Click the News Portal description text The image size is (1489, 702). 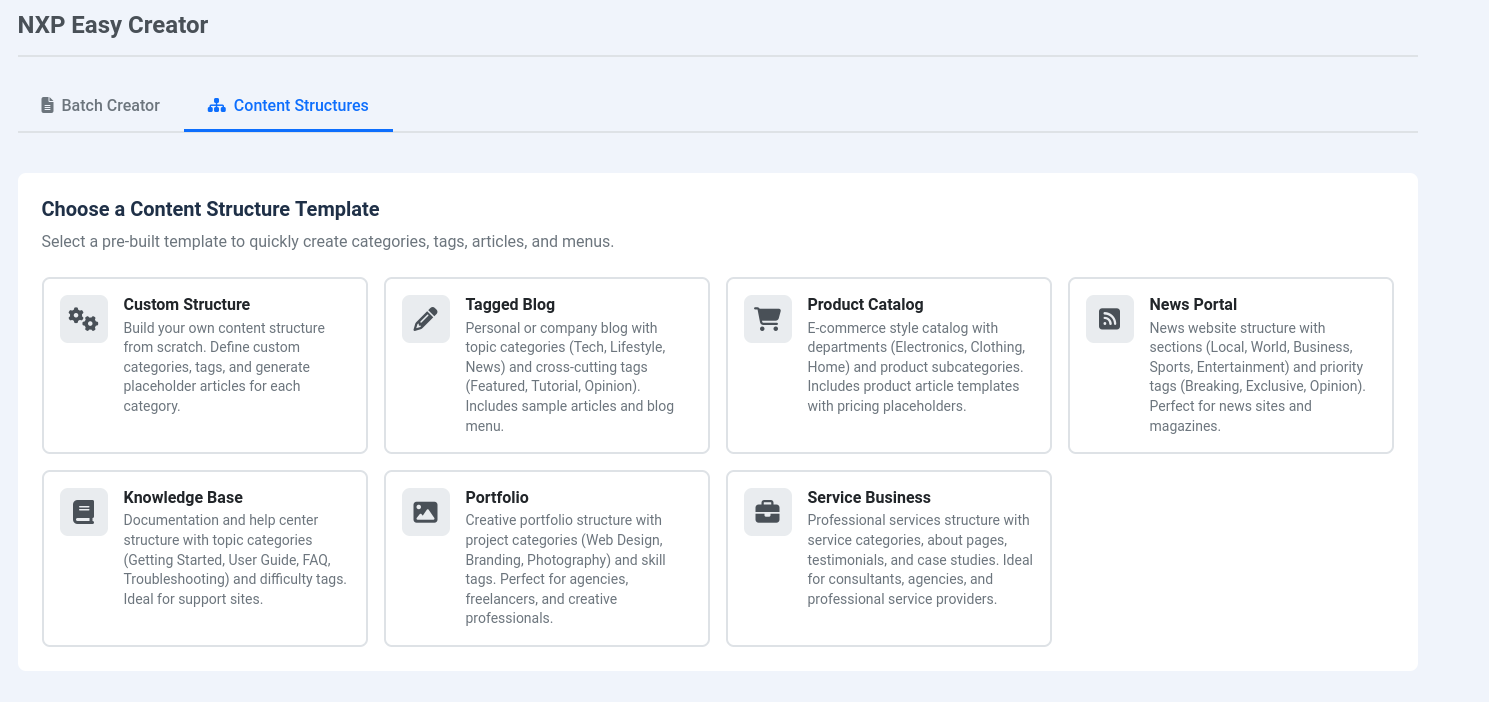[x=1256, y=376]
